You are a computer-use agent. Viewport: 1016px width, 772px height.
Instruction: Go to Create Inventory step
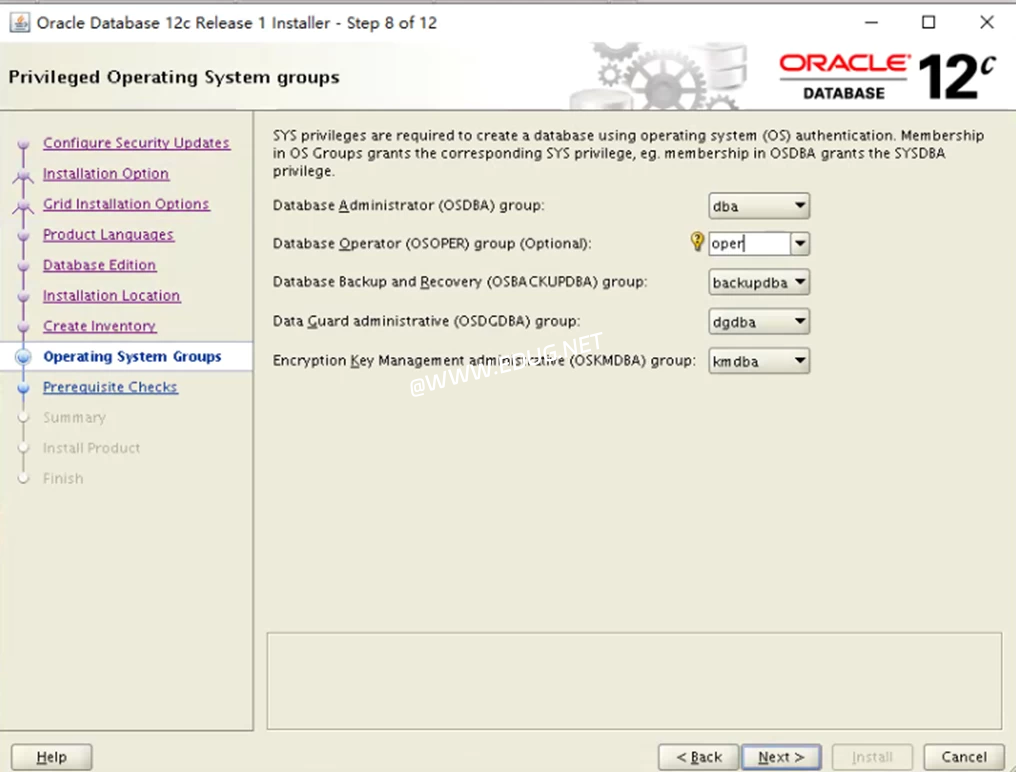pyautogui.click(x=100, y=326)
